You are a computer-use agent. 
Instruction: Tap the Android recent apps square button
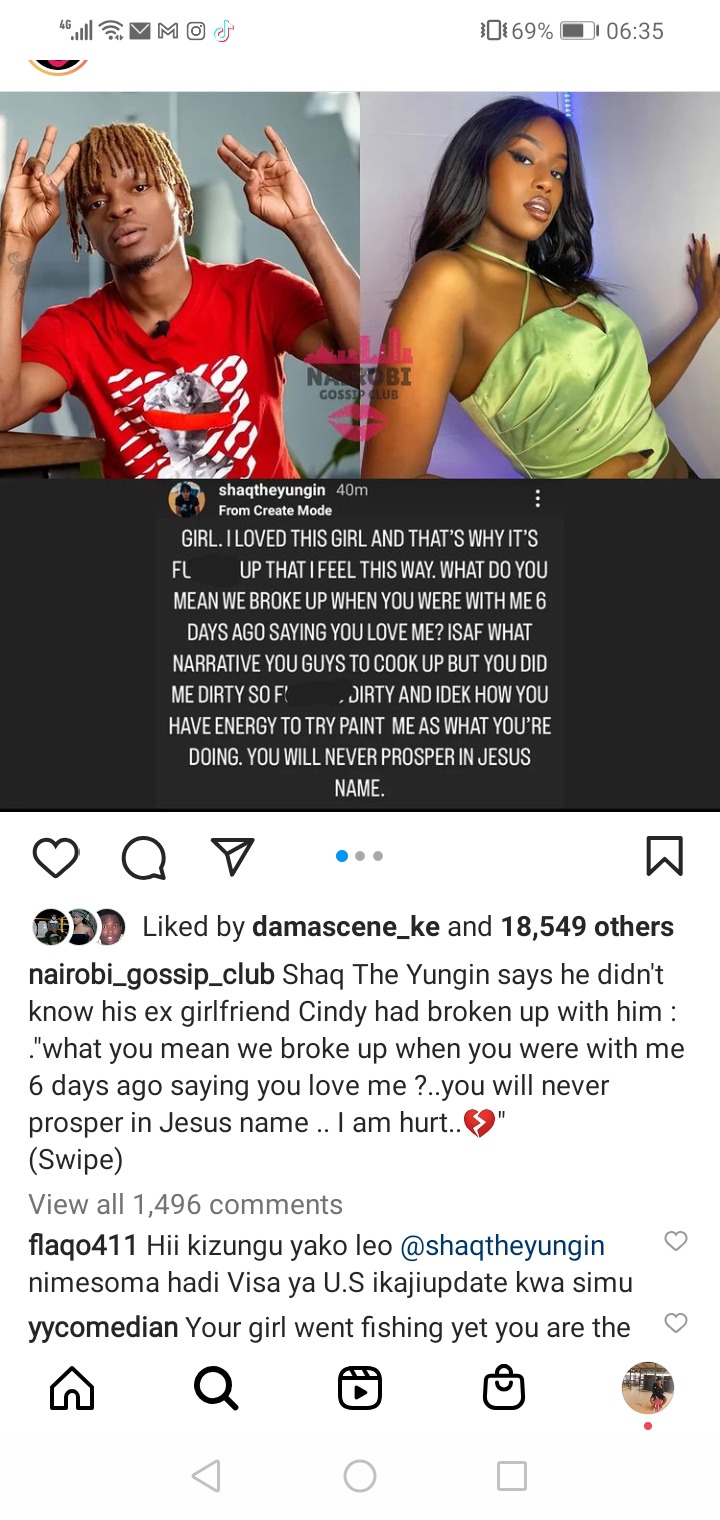click(x=512, y=1476)
